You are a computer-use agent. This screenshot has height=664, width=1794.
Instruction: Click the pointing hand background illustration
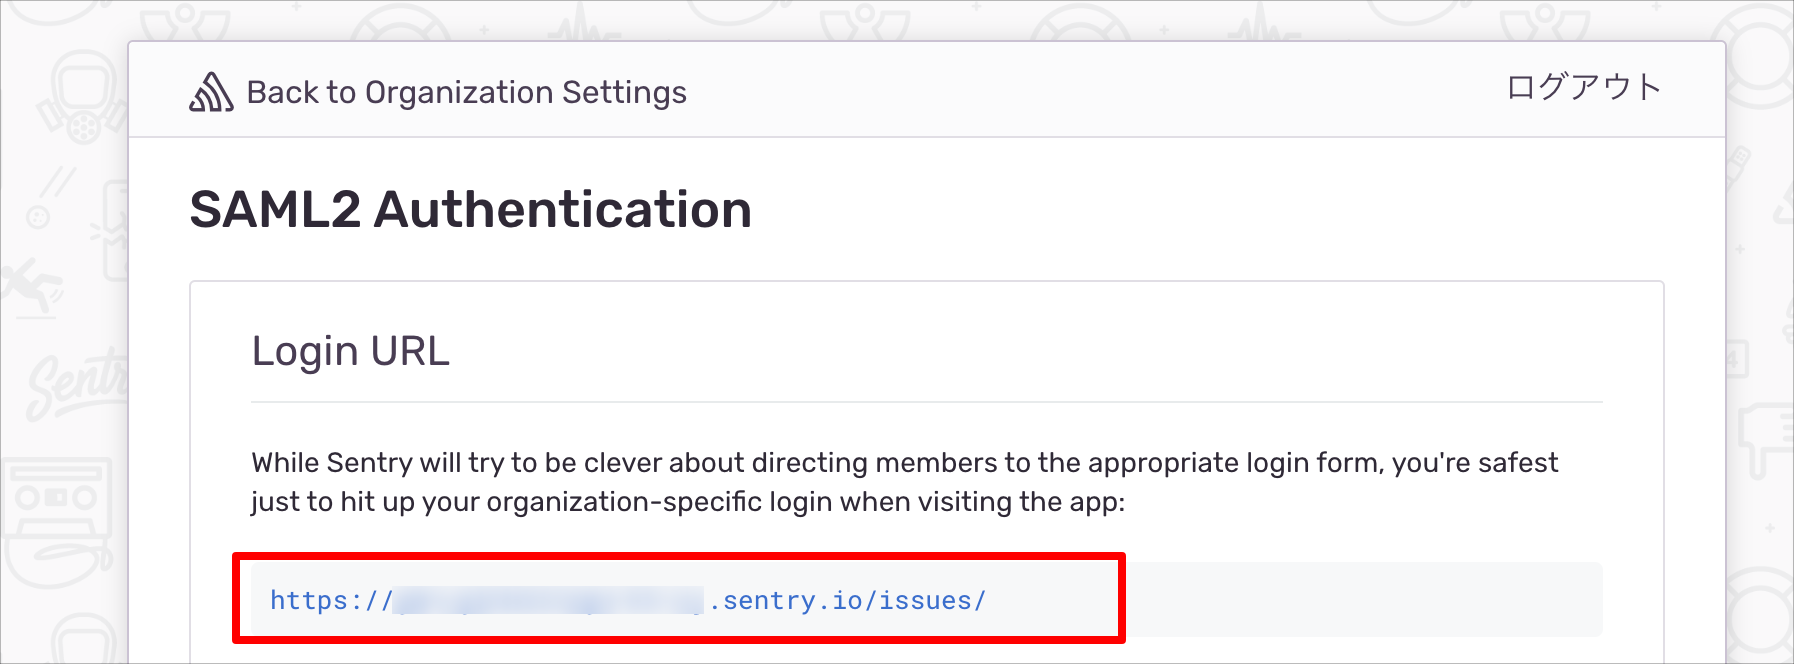coord(1764,440)
